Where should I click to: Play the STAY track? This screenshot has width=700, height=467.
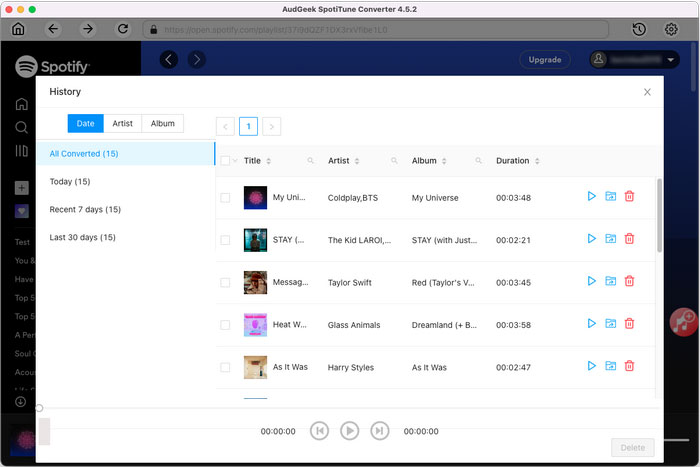click(x=592, y=239)
